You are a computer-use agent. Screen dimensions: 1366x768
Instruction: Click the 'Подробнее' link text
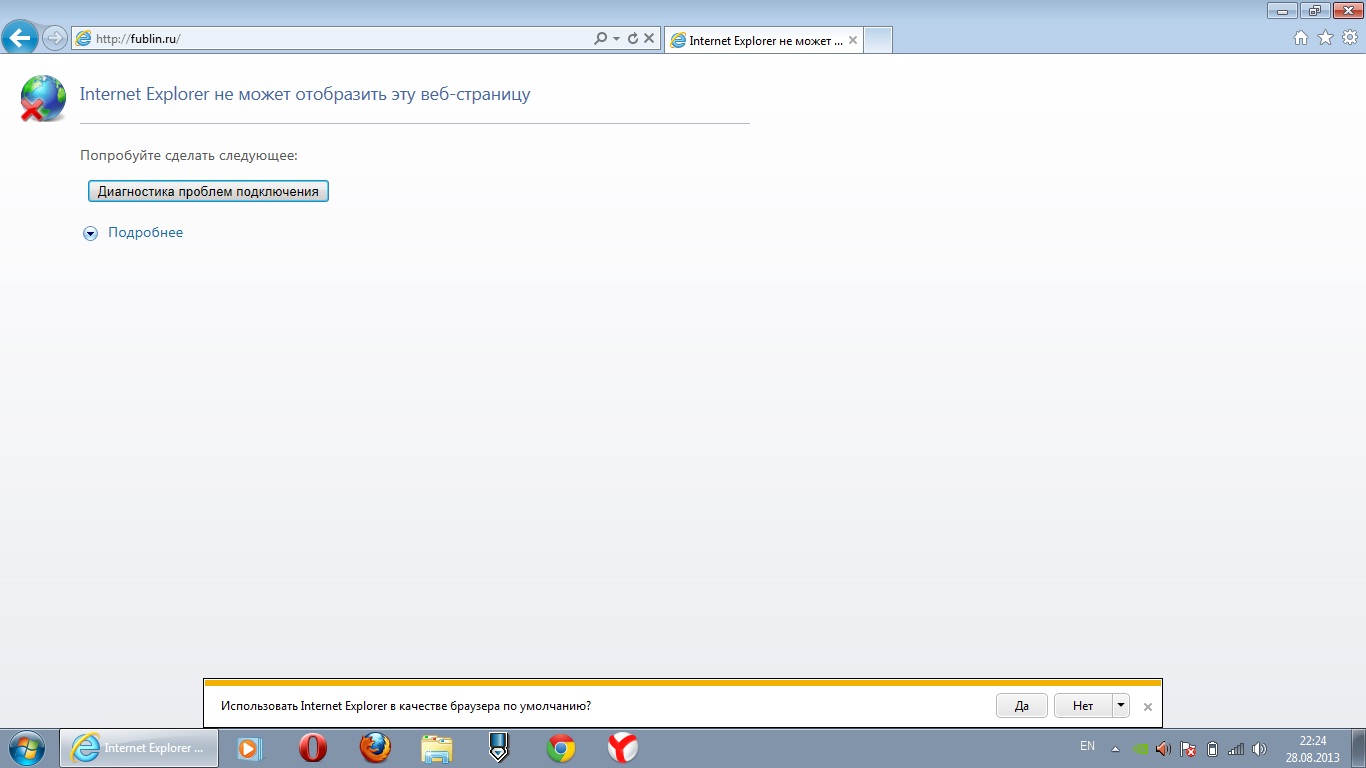point(145,232)
